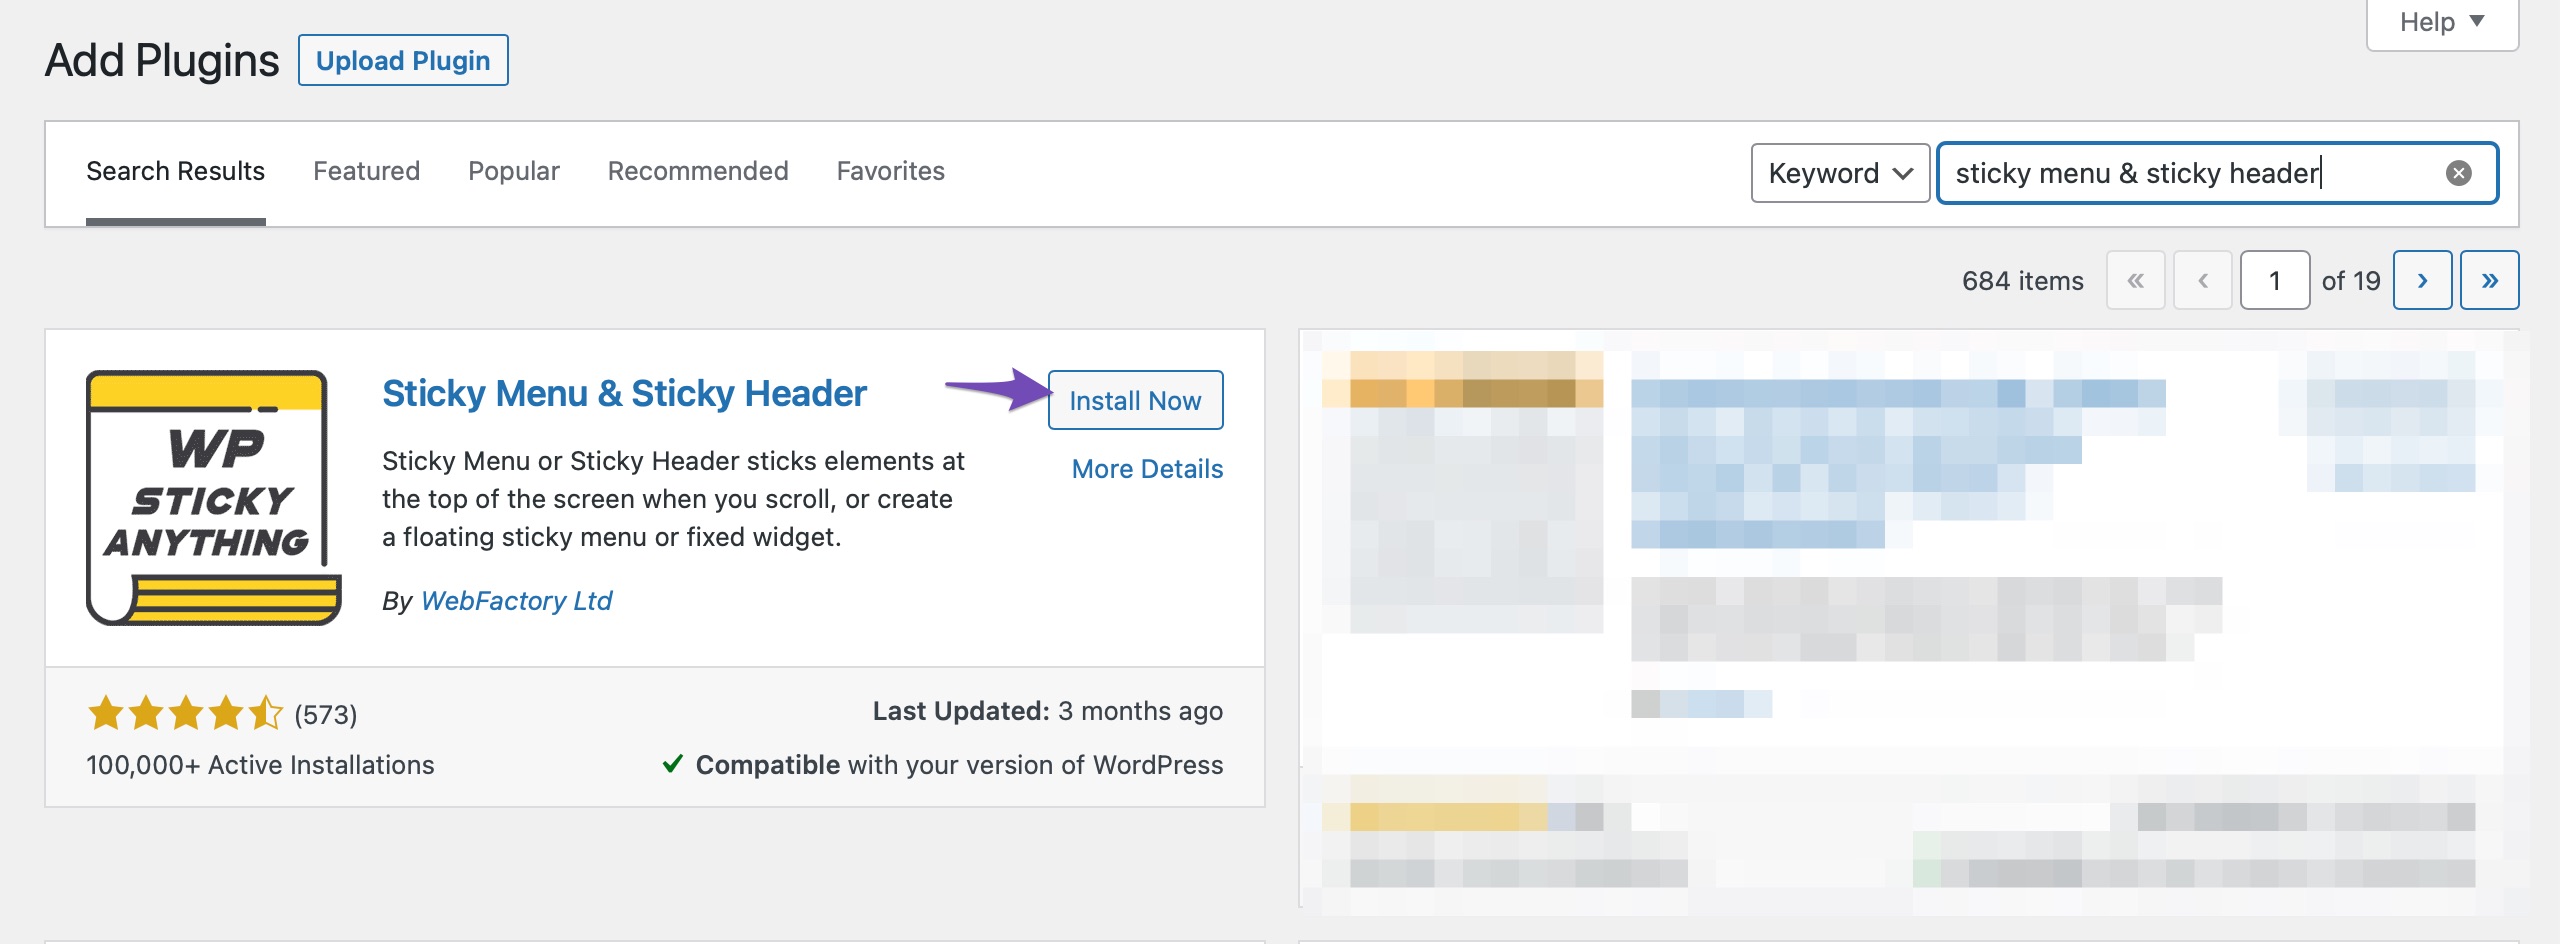Toggle the Search Results filter view

175,170
